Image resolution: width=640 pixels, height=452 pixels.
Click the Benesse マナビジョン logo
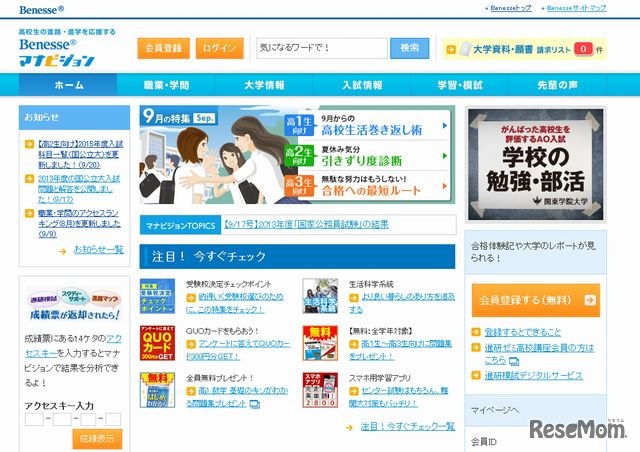point(57,52)
